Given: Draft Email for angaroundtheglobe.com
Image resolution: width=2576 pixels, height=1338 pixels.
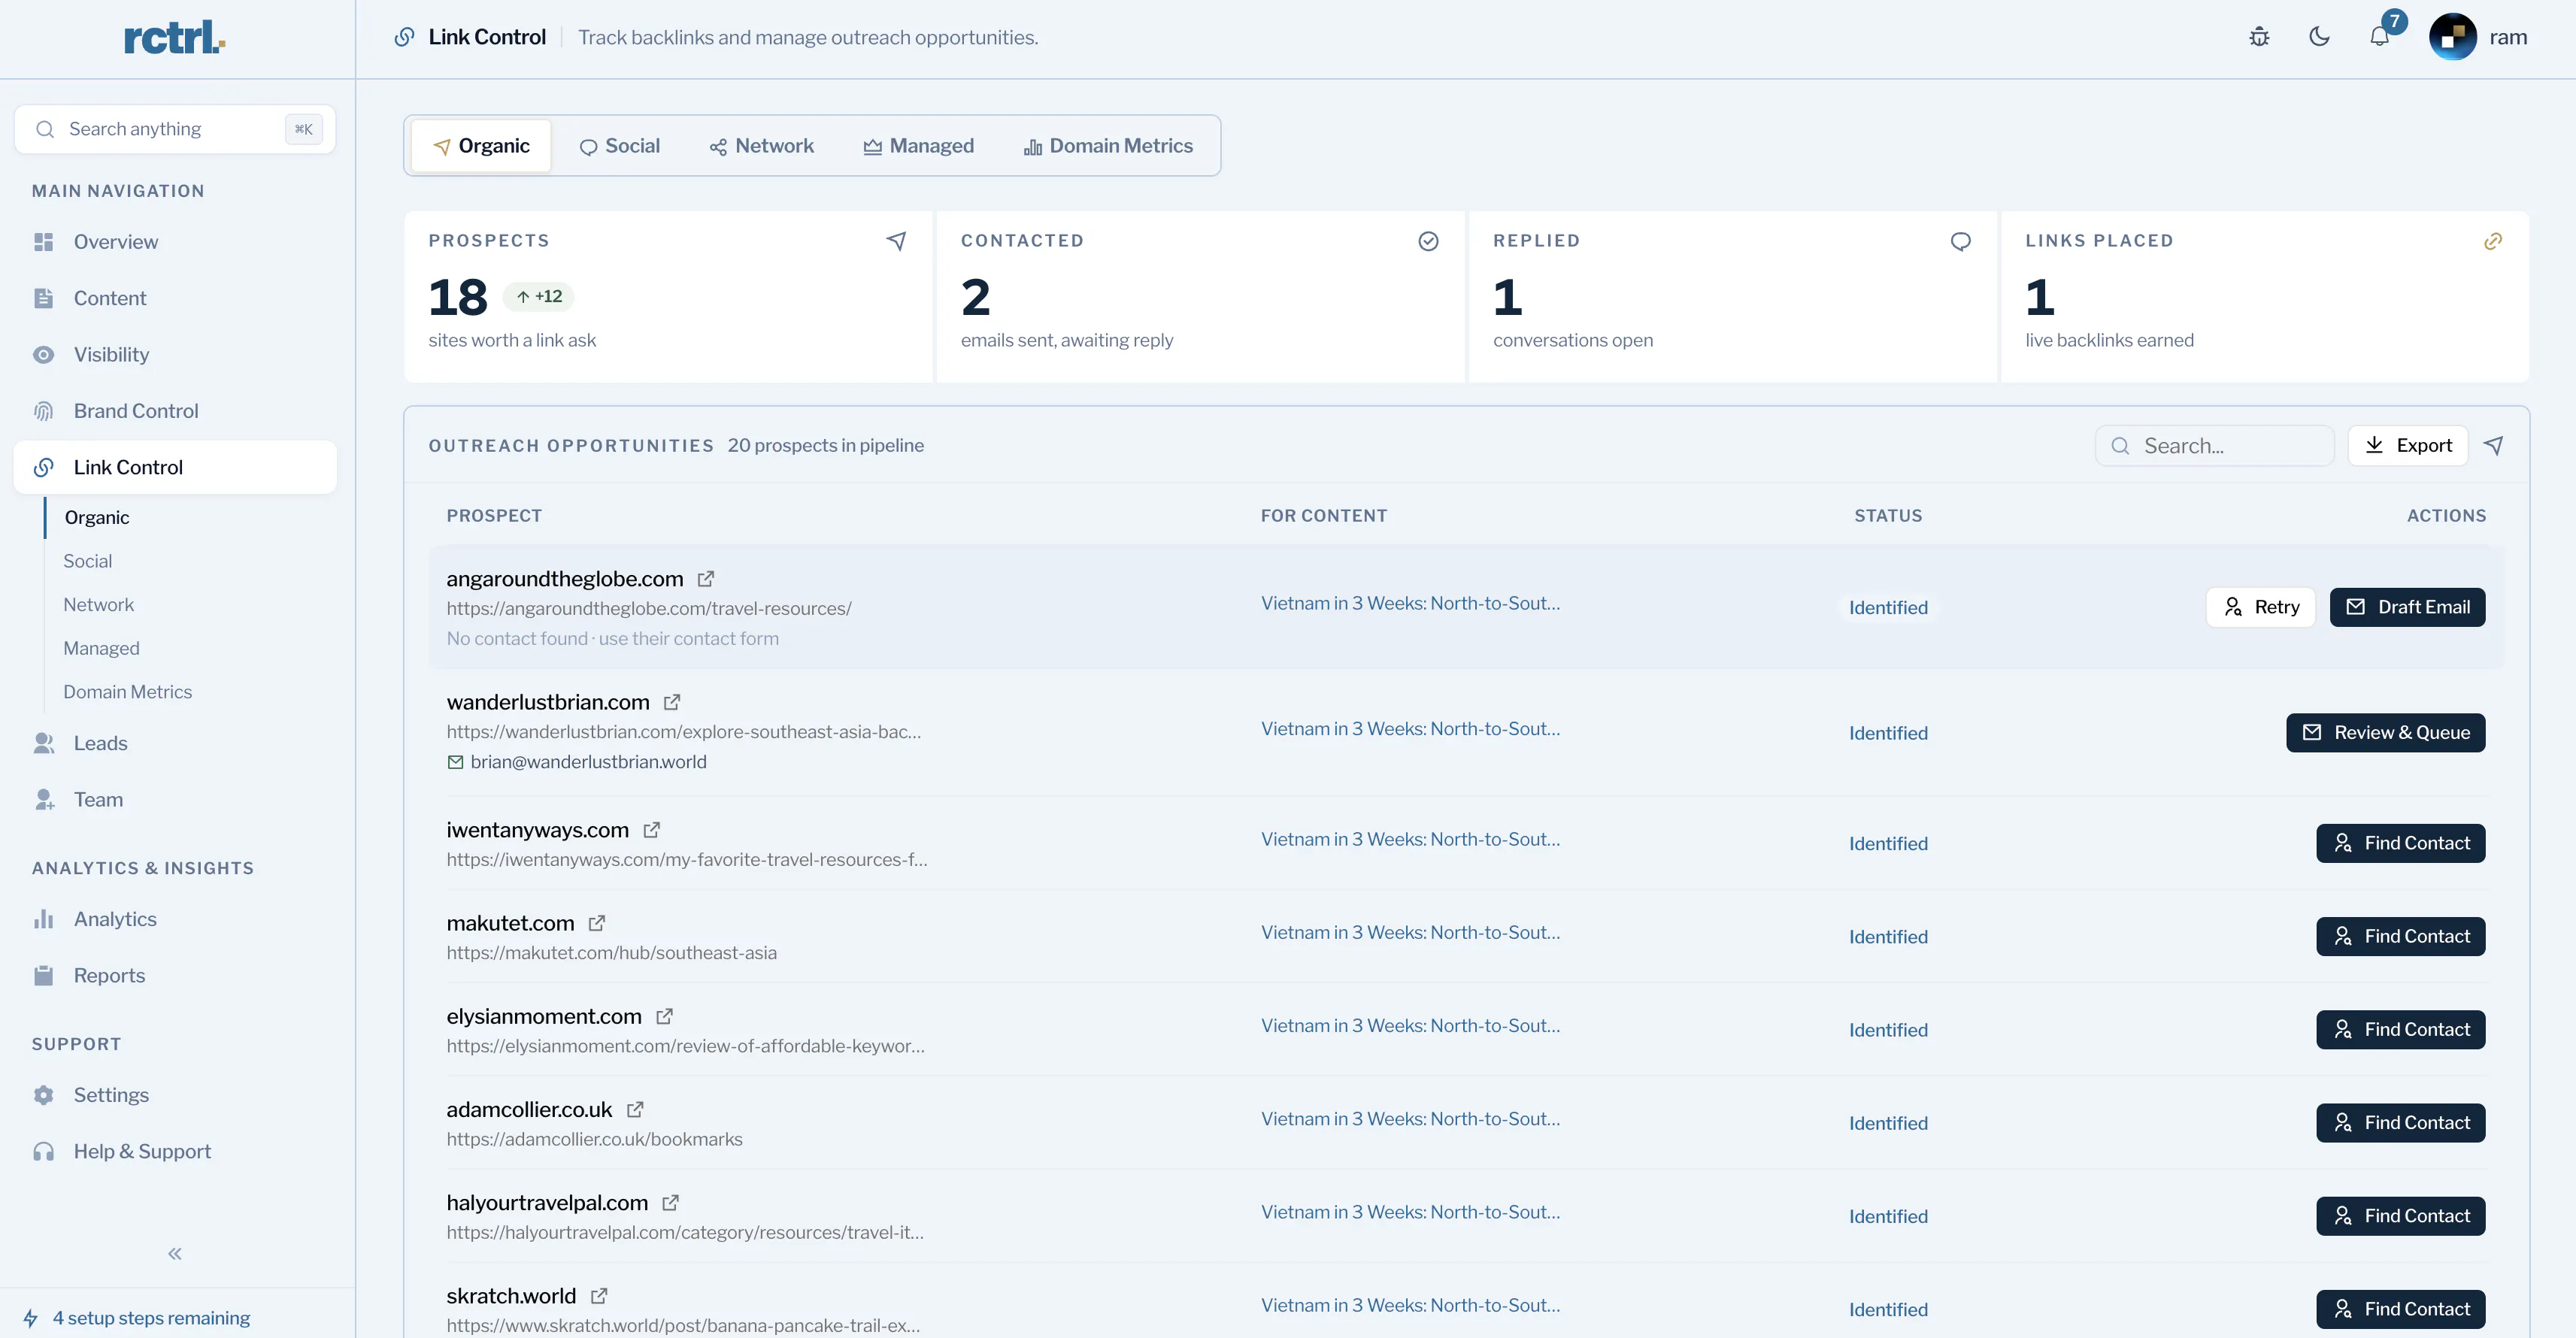Looking at the screenshot, I should tap(2407, 607).
